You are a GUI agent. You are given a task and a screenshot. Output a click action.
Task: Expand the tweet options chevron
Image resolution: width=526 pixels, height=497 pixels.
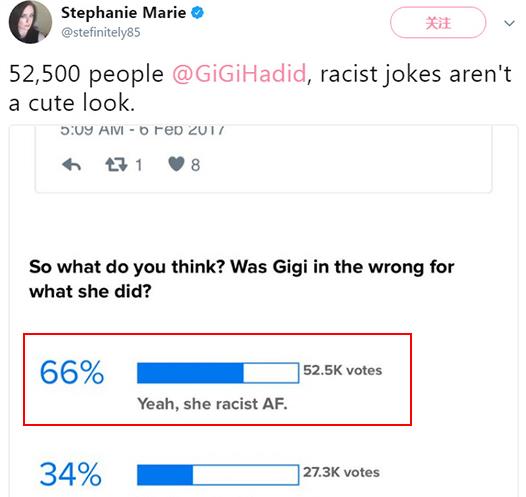[x=509, y=23]
